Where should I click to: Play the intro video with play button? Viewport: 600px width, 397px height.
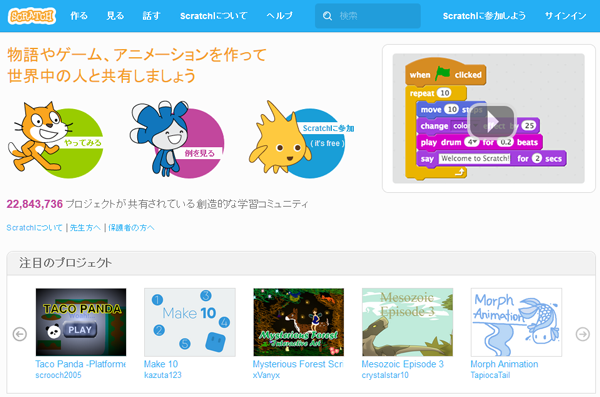click(492, 121)
